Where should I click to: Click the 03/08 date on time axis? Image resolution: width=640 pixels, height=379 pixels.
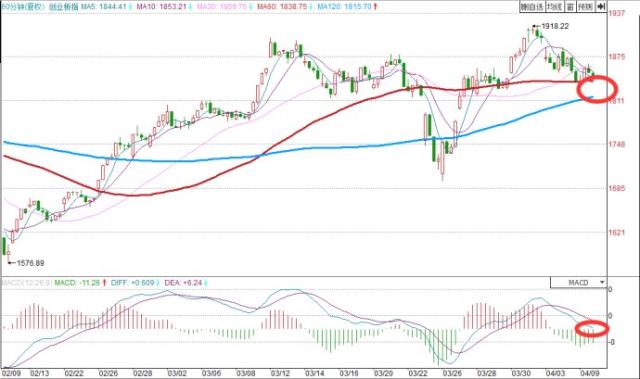click(246, 373)
